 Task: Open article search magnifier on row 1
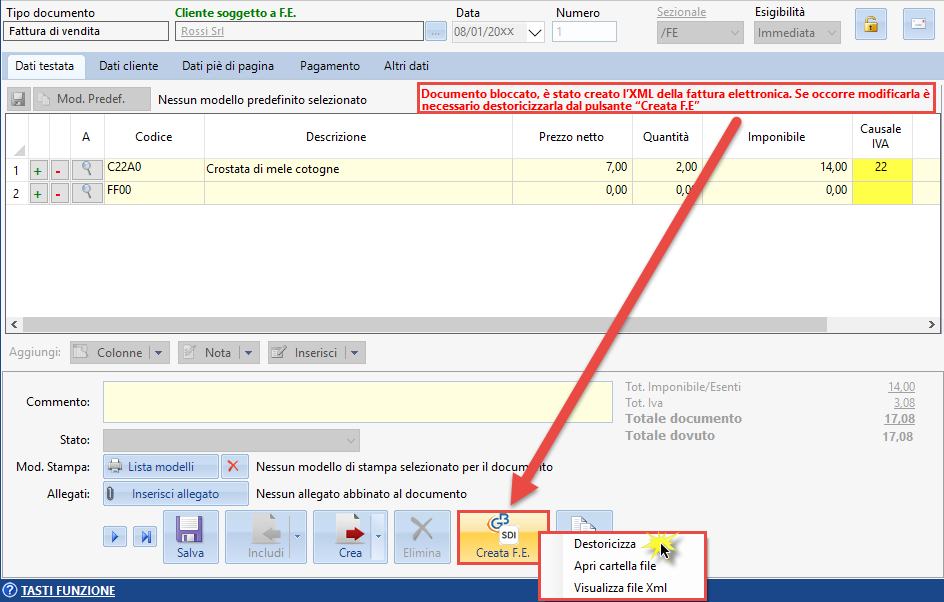point(87,170)
